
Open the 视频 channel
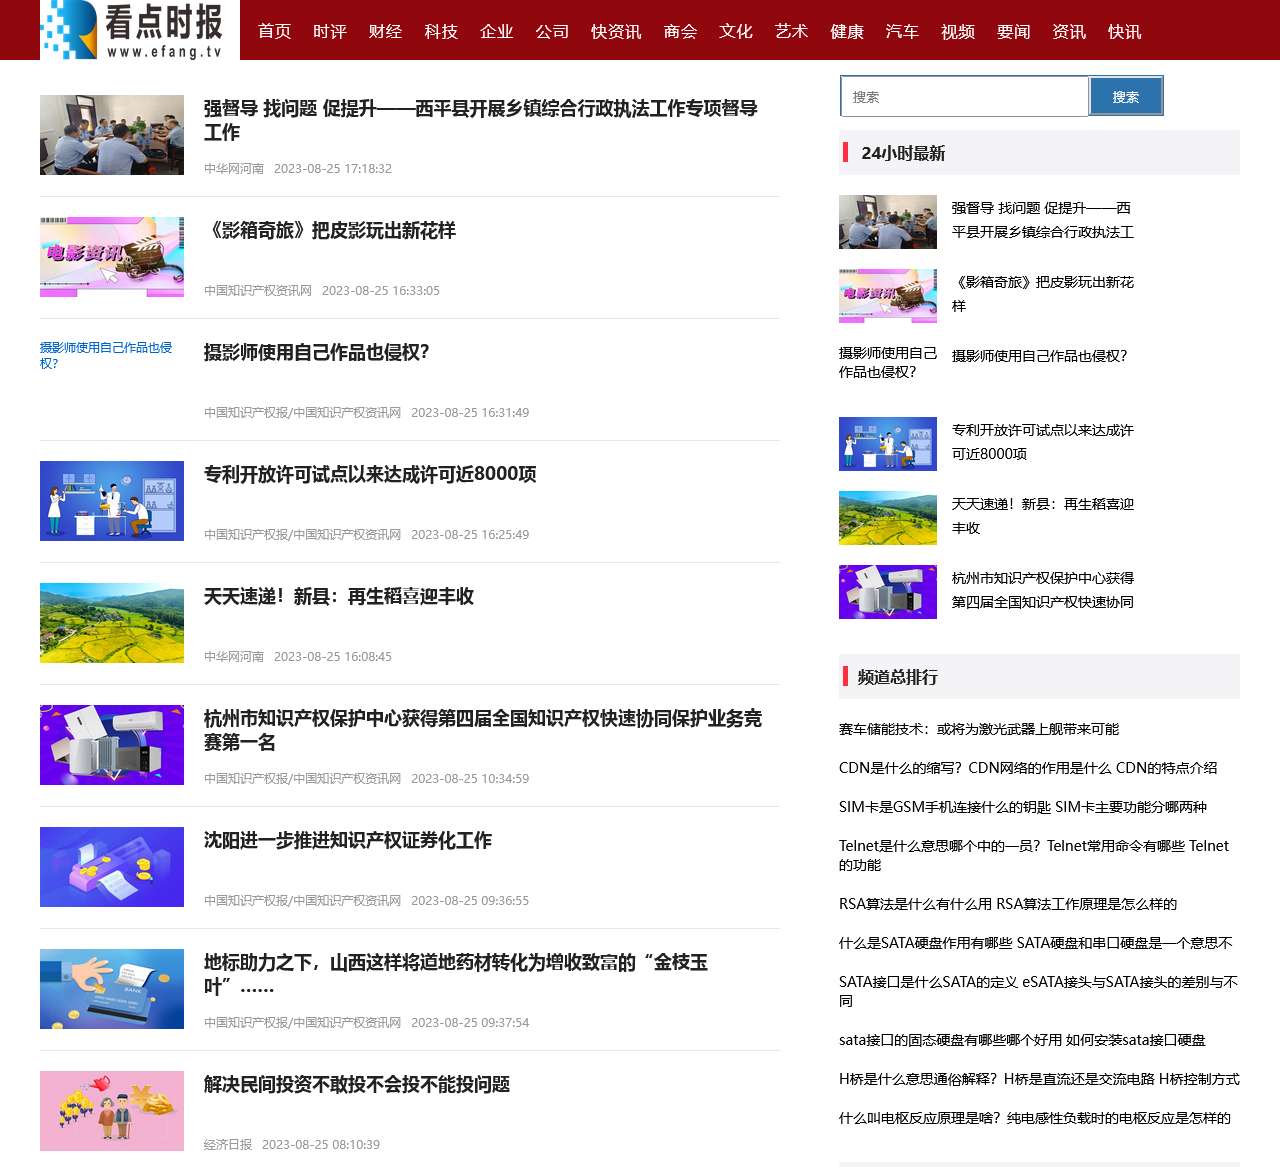958,32
